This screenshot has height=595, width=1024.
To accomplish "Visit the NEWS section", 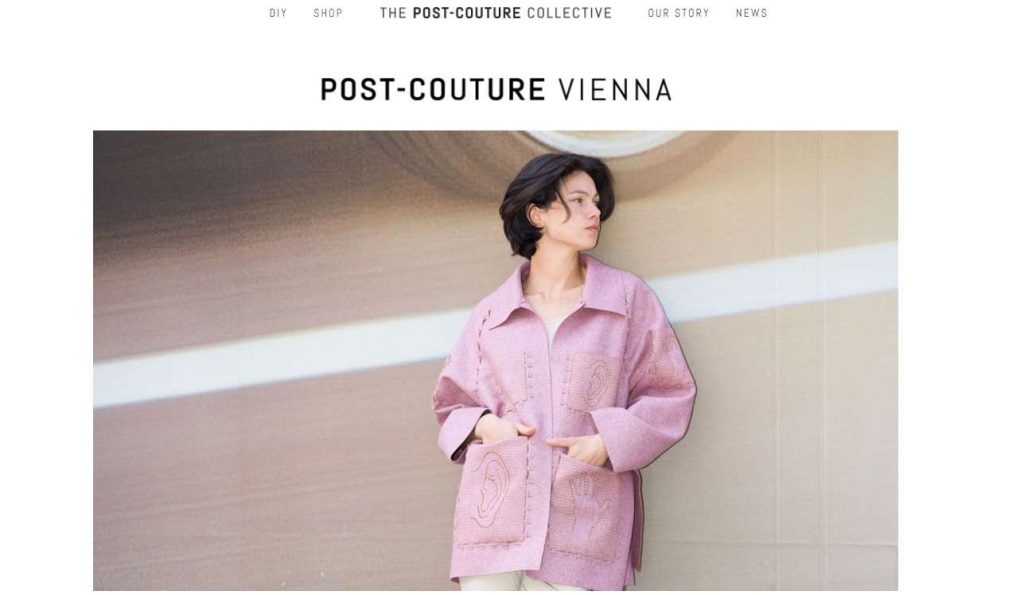I will pyautogui.click(x=752, y=13).
